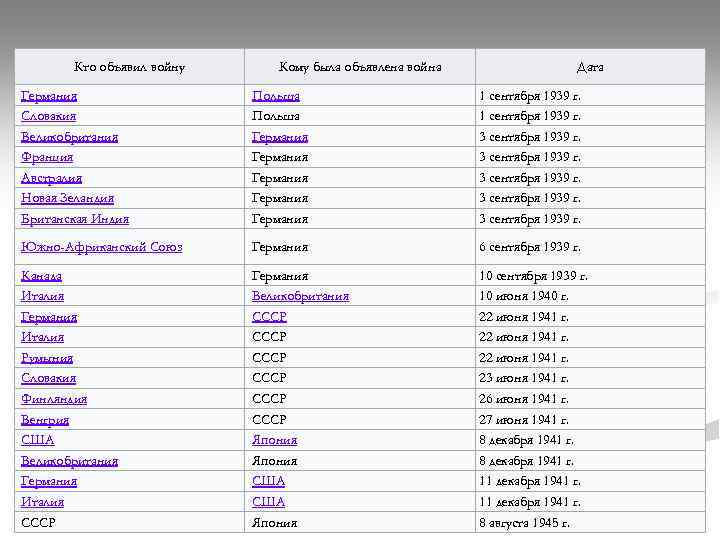Click Япония text in the 1945 row
720x540 pixels.
point(275,523)
